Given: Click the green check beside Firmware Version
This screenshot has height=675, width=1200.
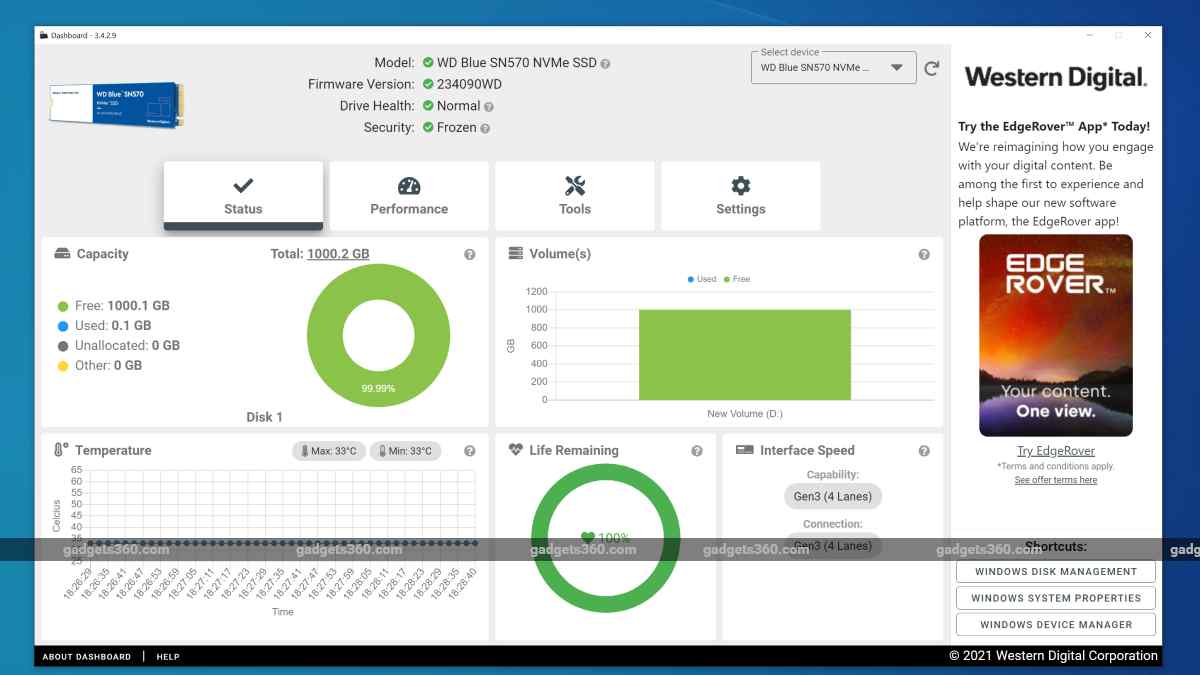Looking at the screenshot, I should tap(428, 84).
